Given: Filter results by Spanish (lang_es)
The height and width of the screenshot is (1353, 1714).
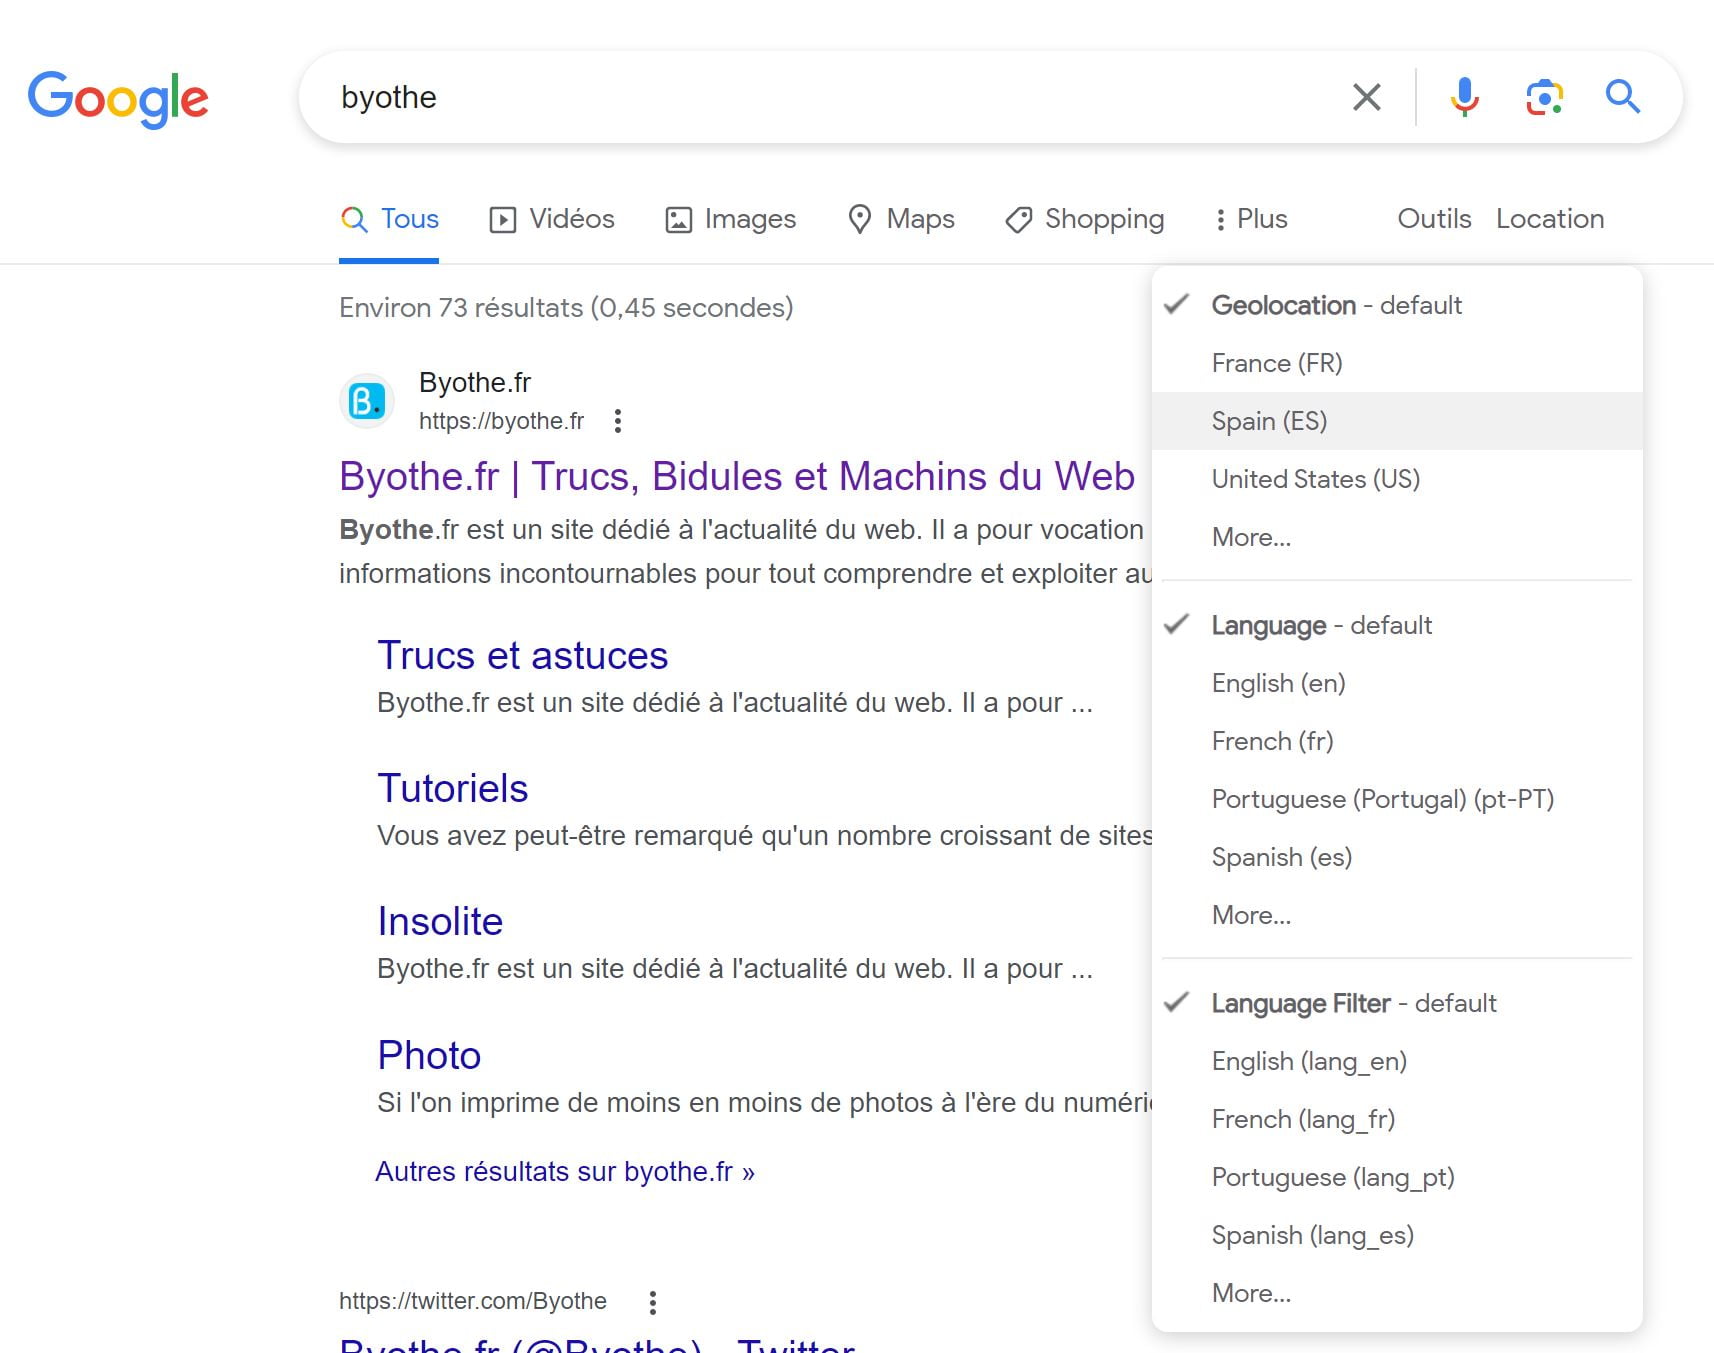Looking at the screenshot, I should (1397, 1235).
